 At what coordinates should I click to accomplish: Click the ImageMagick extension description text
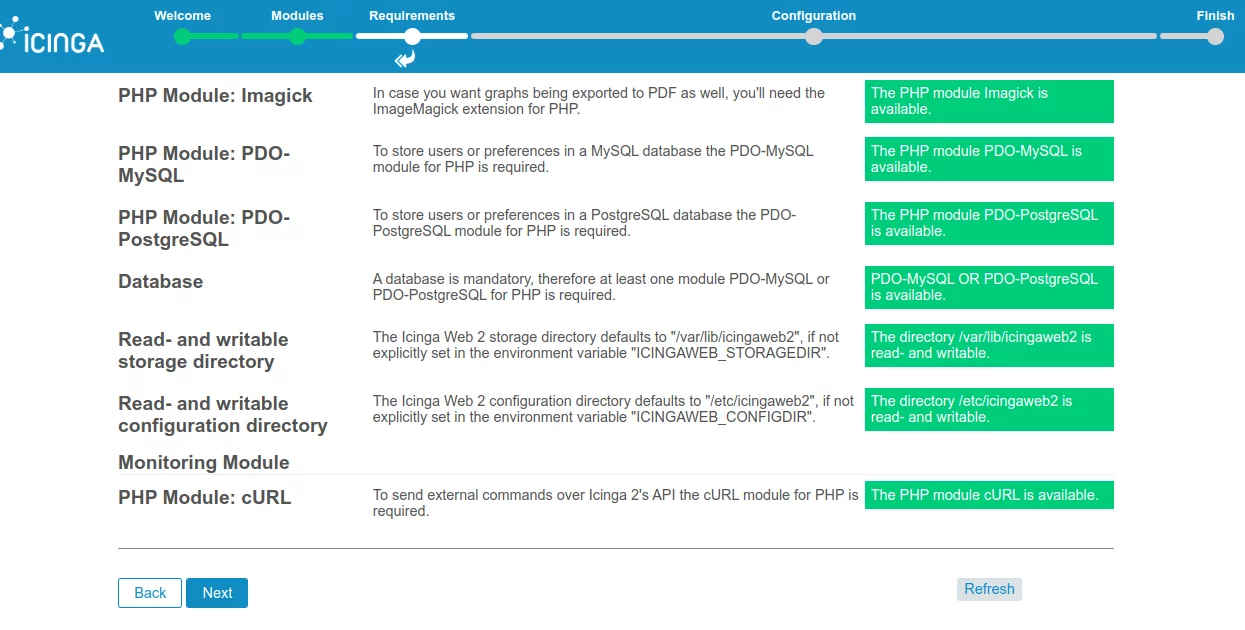(x=599, y=101)
